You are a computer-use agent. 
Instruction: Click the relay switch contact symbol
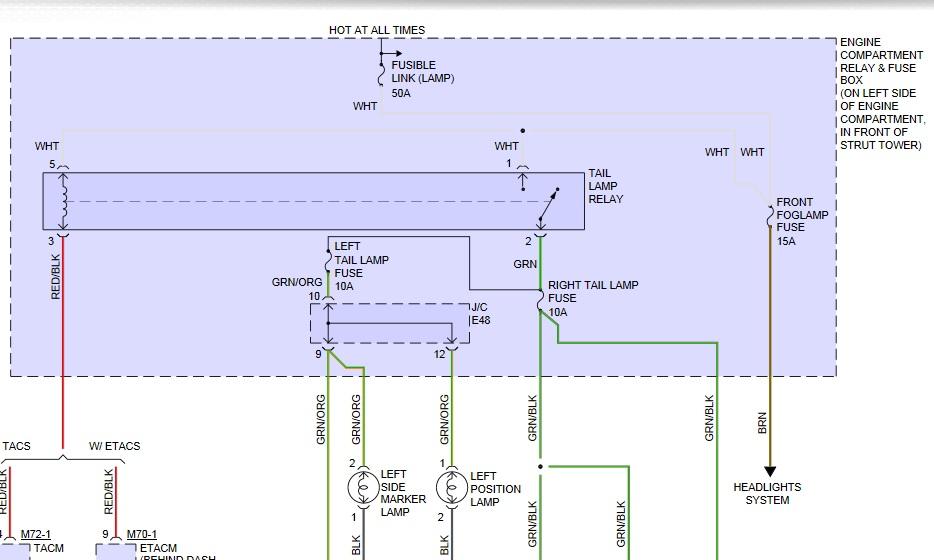click(548, 204)
